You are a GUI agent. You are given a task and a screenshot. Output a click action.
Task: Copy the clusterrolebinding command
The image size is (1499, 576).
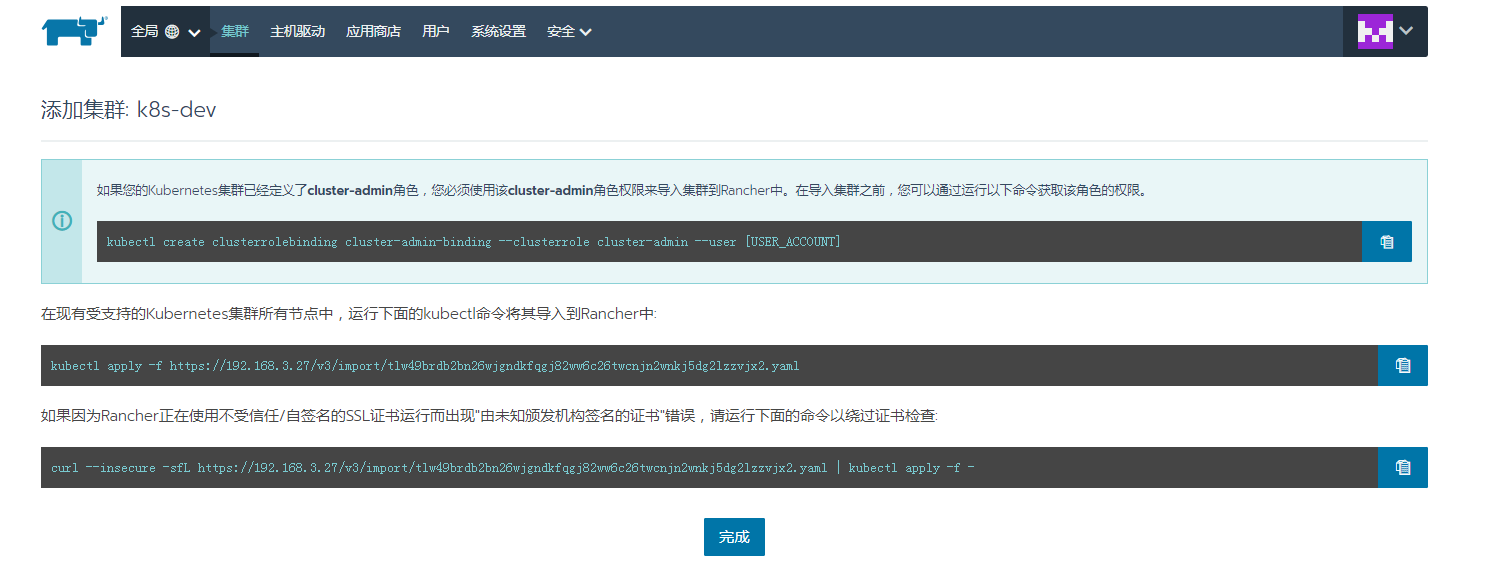(x=1386, y=242)
